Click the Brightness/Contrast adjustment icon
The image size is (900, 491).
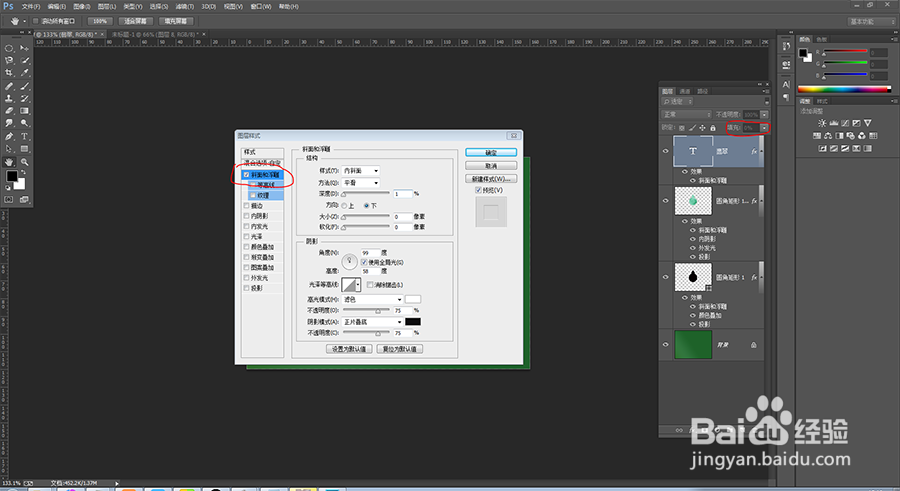[x=822, y=123]
